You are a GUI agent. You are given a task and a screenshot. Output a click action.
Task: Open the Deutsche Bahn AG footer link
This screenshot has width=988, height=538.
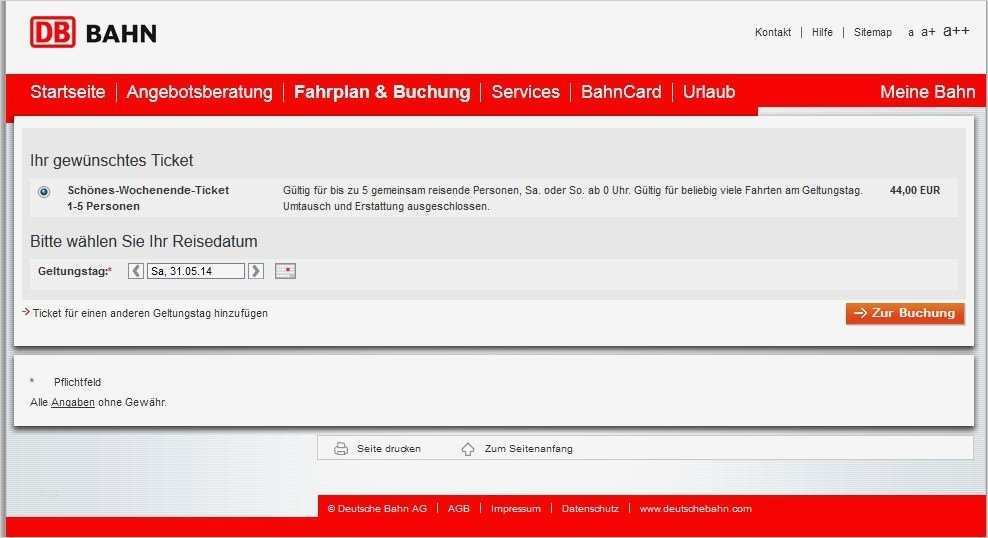tap(377, 508)
